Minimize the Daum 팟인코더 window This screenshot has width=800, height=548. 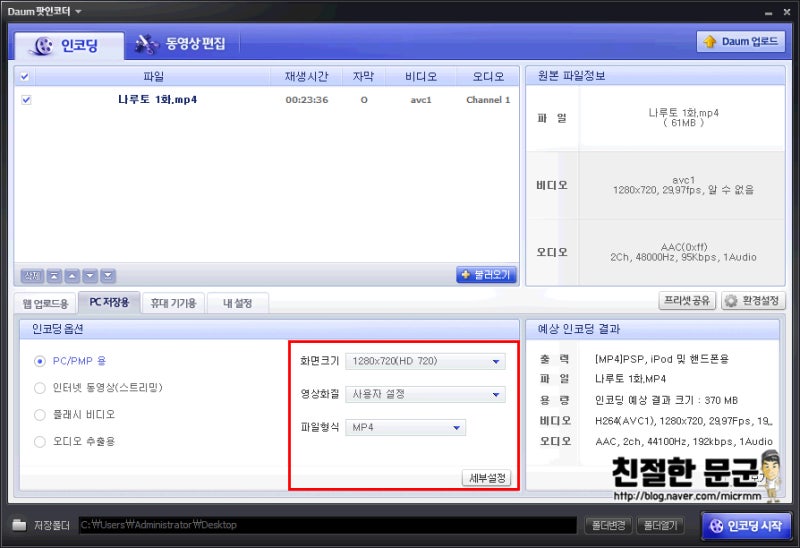coord(768,12)
